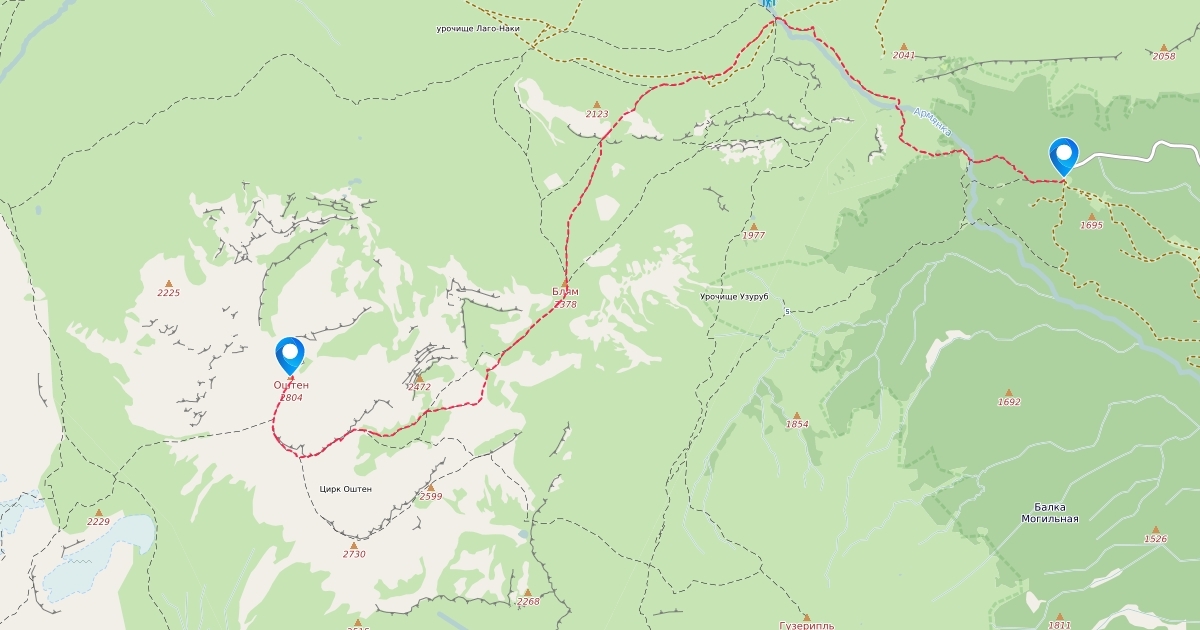Click the peak icon marked 1854
The width and height of the screenshot is (1200, 630).
[797, 415]
